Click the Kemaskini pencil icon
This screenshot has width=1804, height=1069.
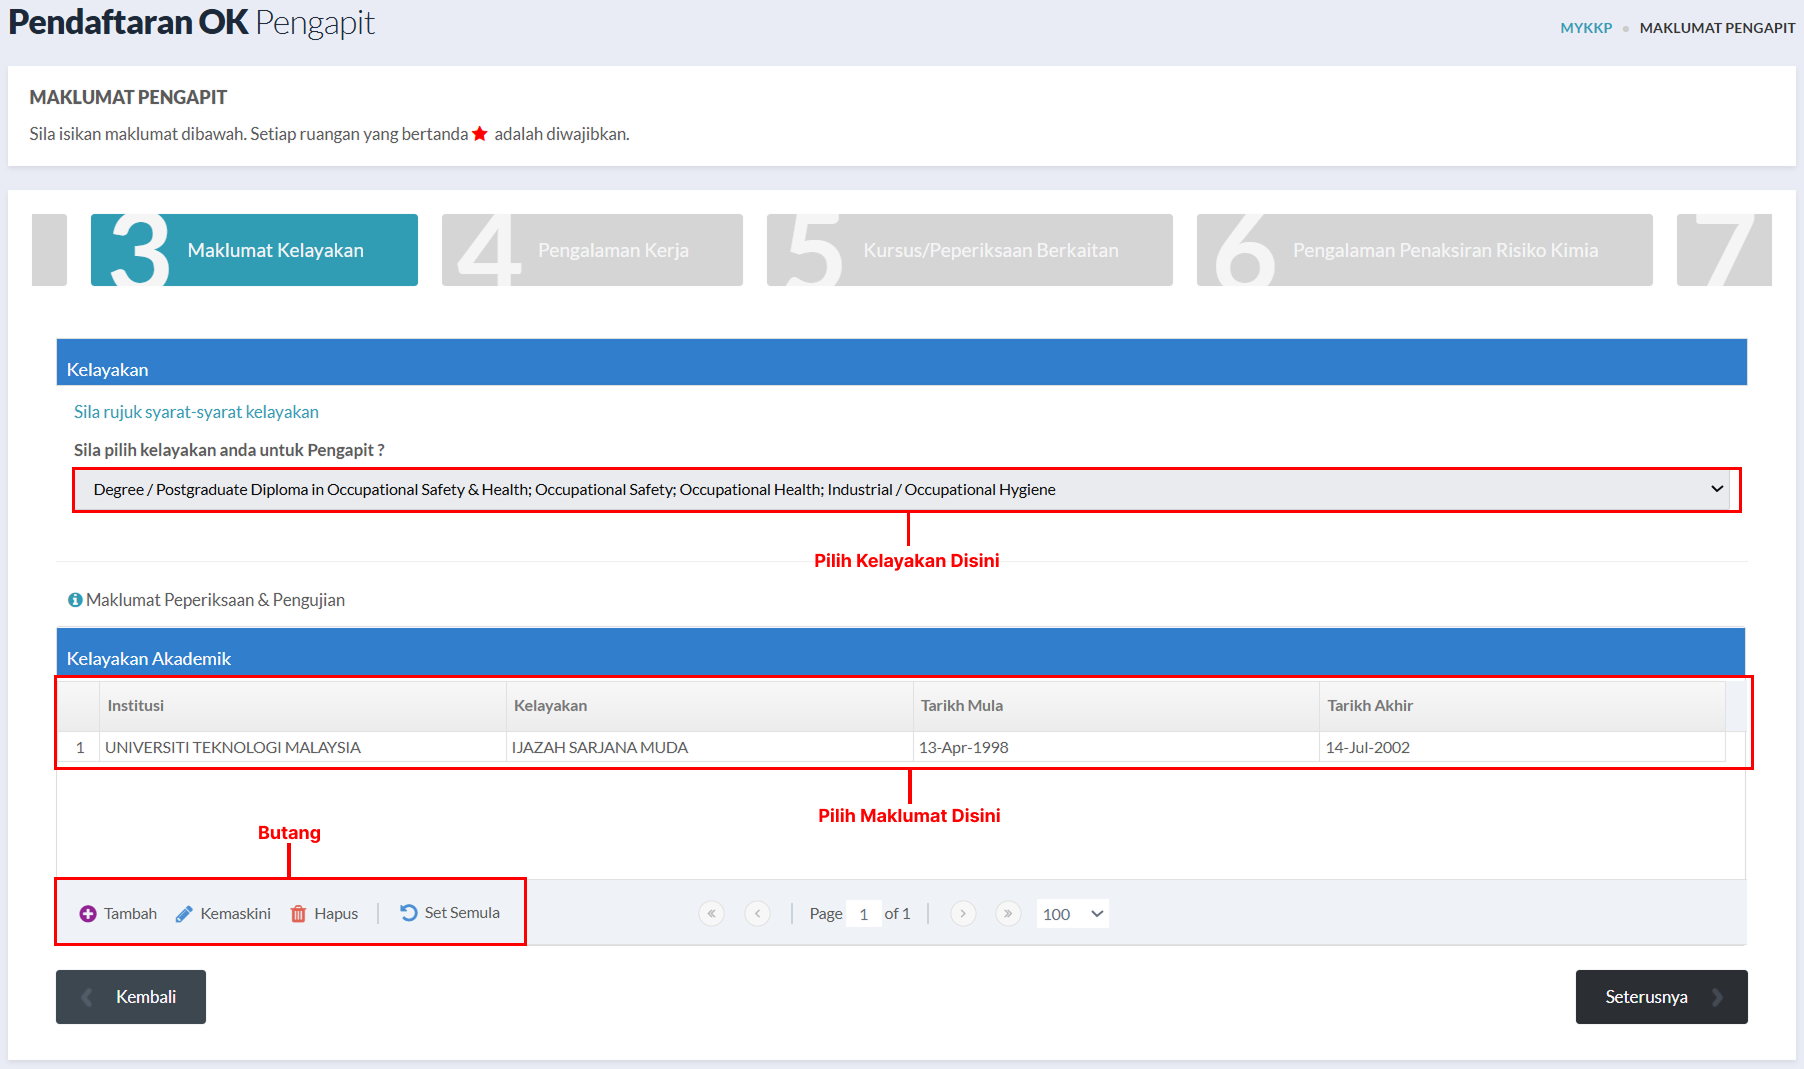coord(184,914)
